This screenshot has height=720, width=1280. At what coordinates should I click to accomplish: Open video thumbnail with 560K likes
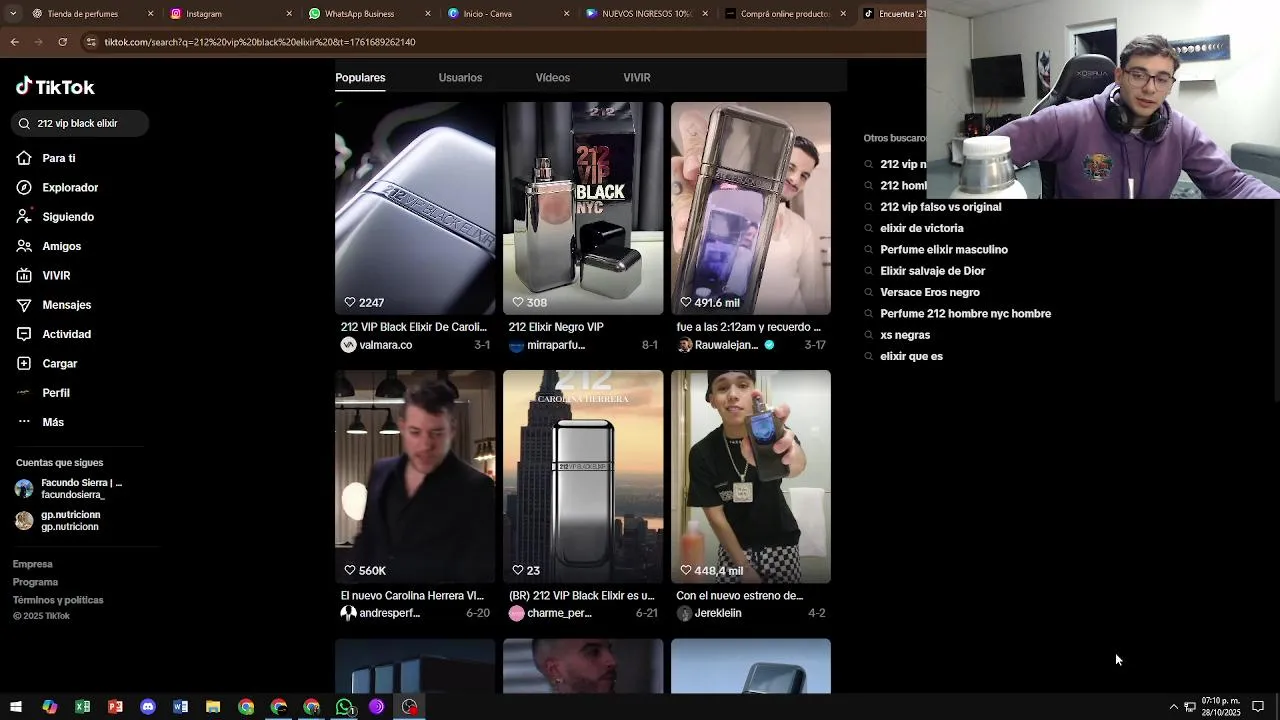415,476
